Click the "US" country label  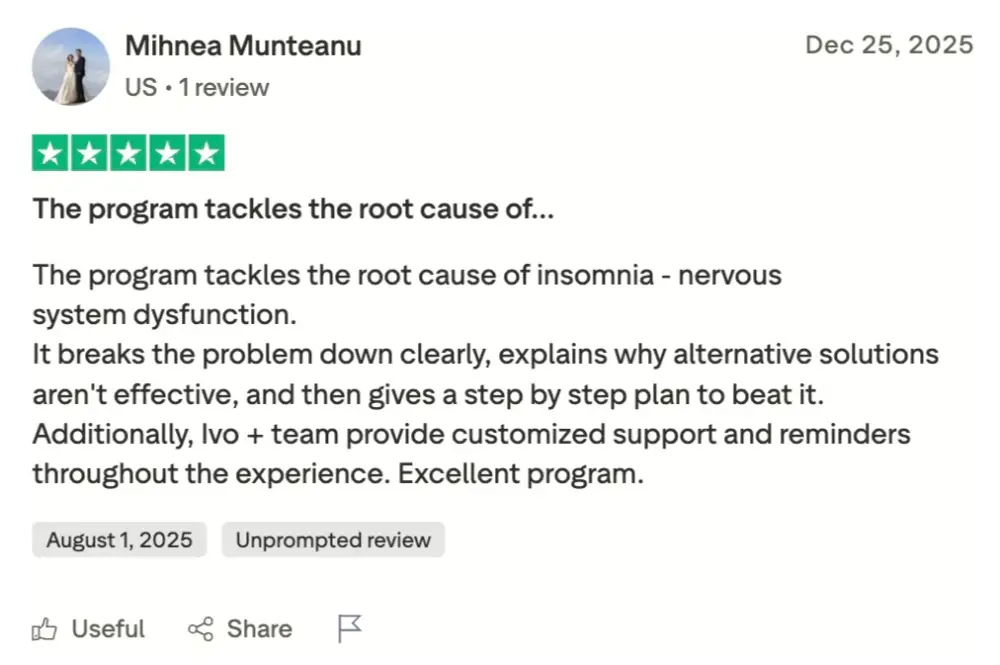pyautogui.click(x=141, y=88)
